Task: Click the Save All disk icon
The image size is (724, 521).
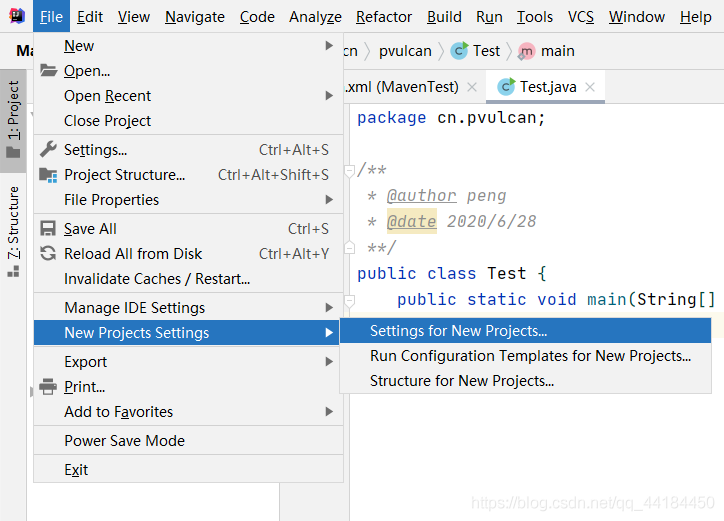Action: 48,229
